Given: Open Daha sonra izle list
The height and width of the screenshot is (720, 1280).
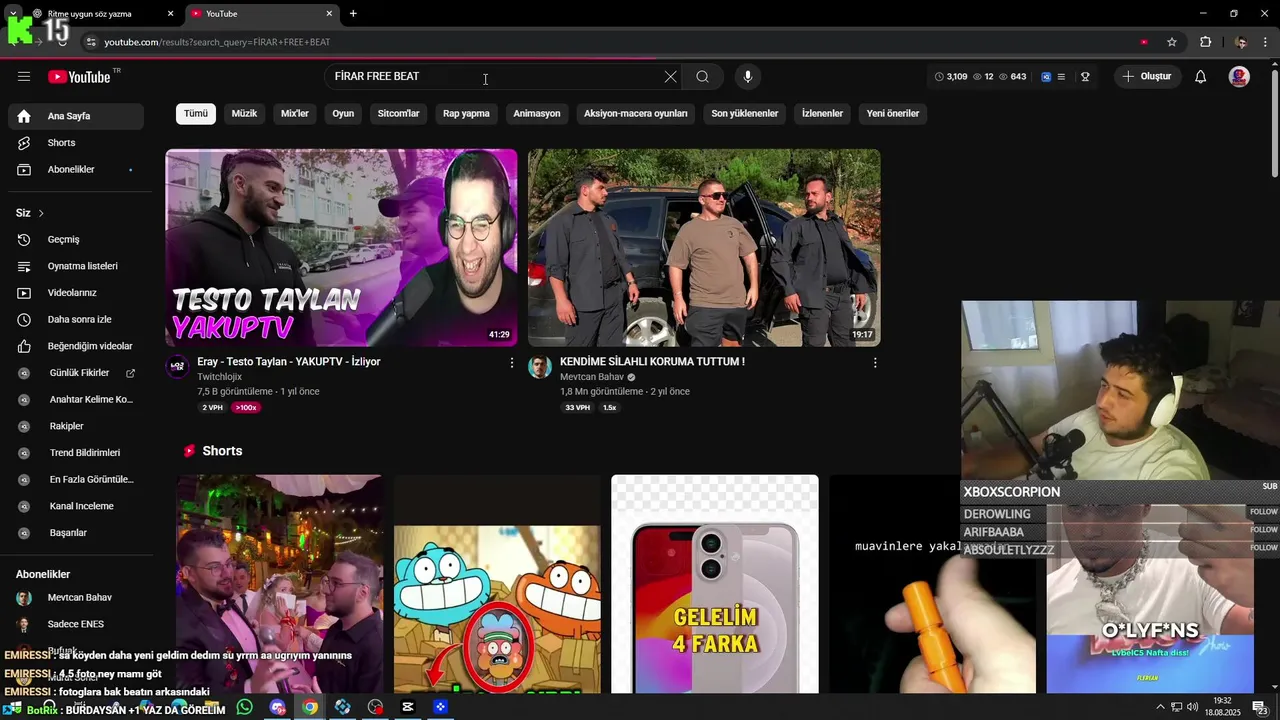Looking at the screenshot, I should click(76, 320).
